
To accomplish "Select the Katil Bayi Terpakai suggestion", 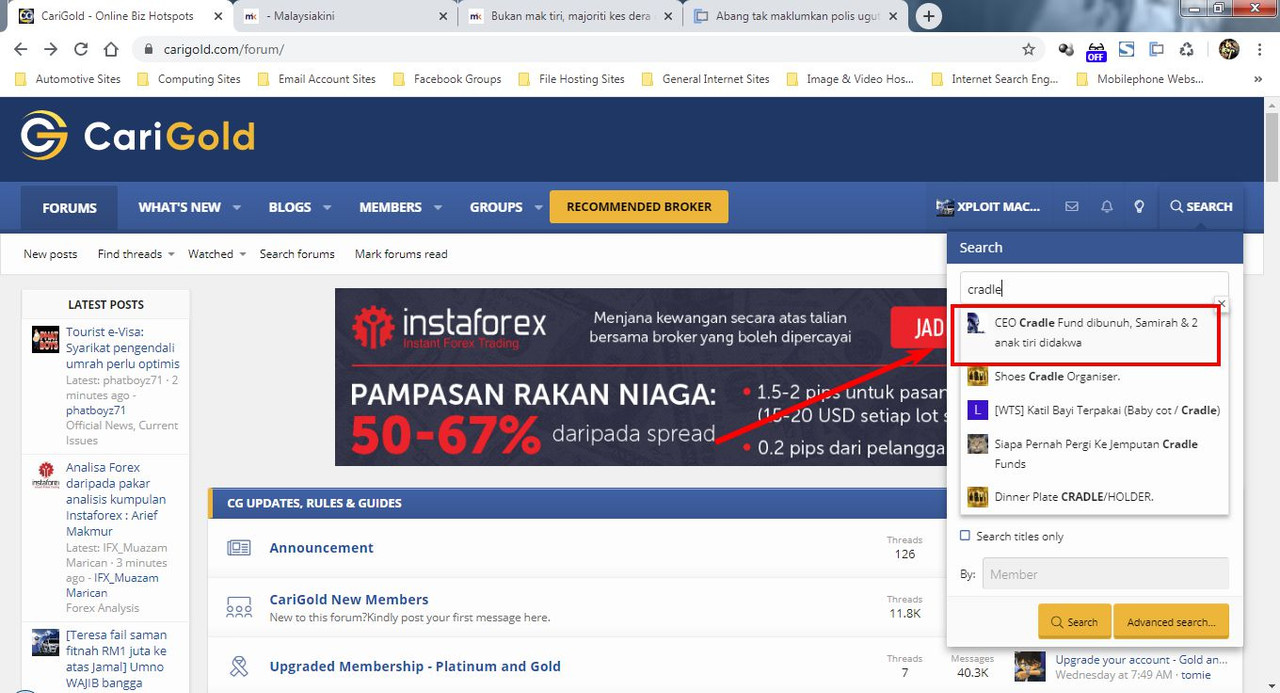I will 1094,410.
